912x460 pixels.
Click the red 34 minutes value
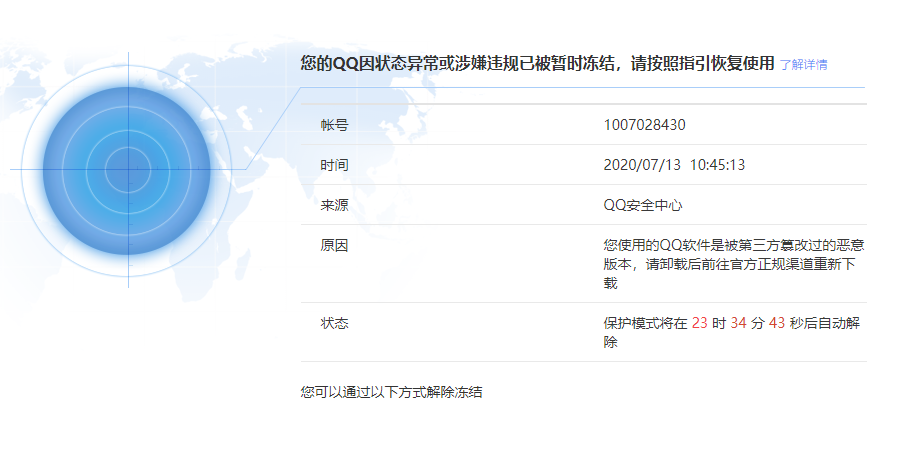pyautogui.click(x=739, y=323)
